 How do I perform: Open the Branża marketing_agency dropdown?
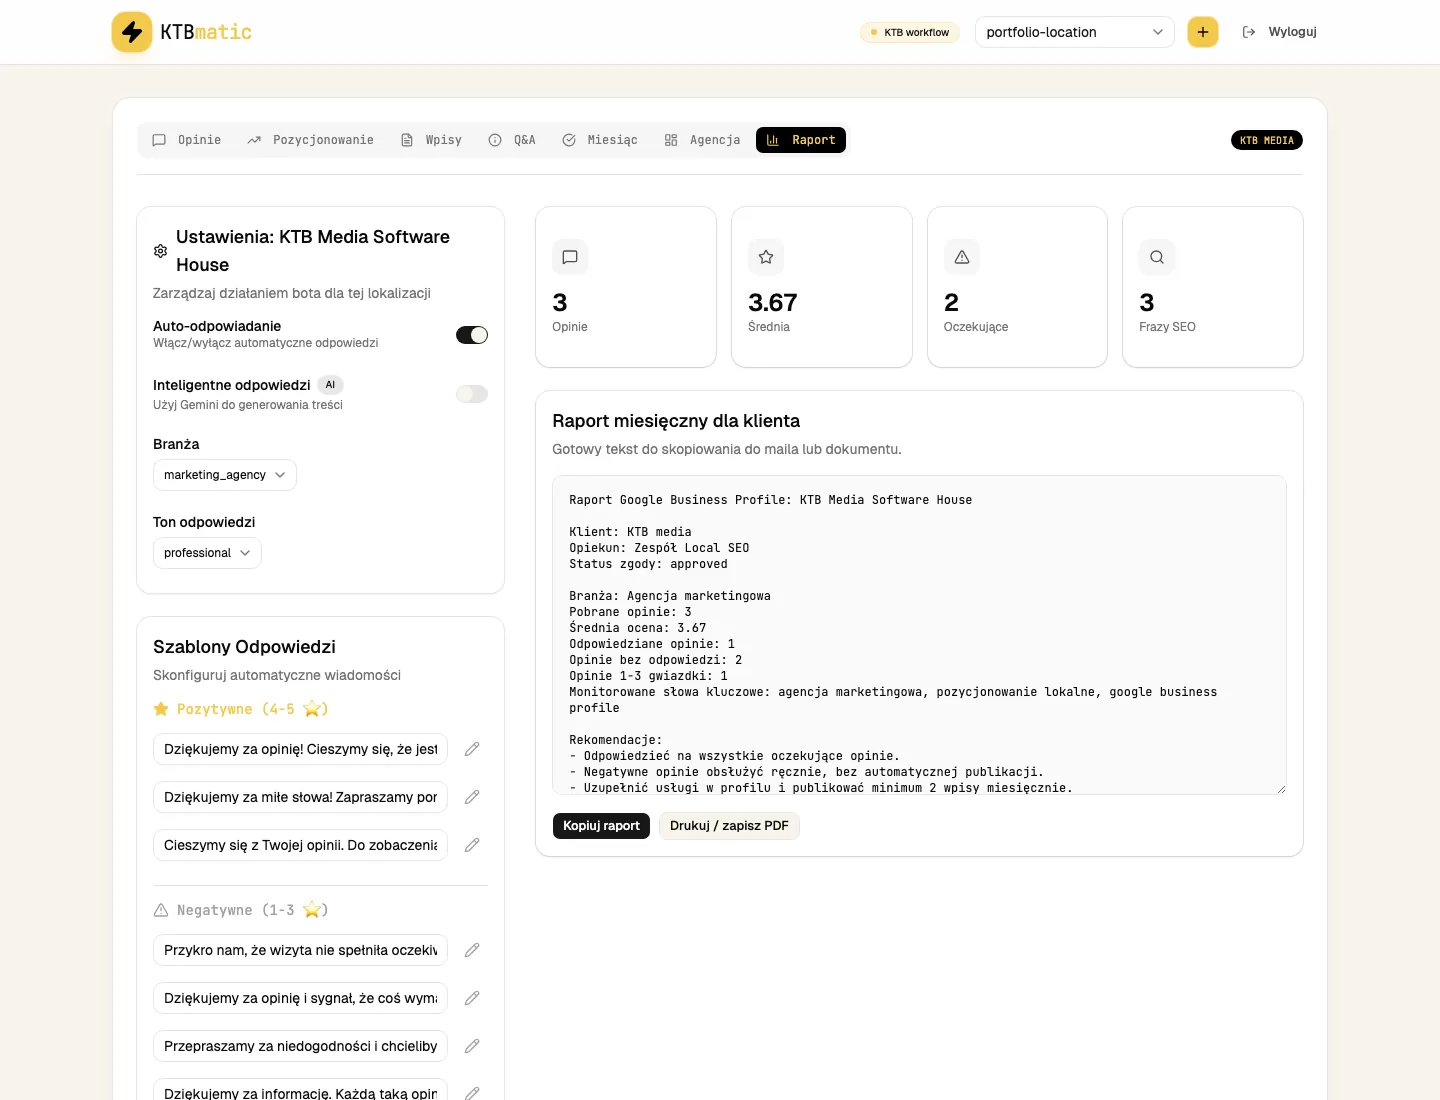(x=225, y=475)
